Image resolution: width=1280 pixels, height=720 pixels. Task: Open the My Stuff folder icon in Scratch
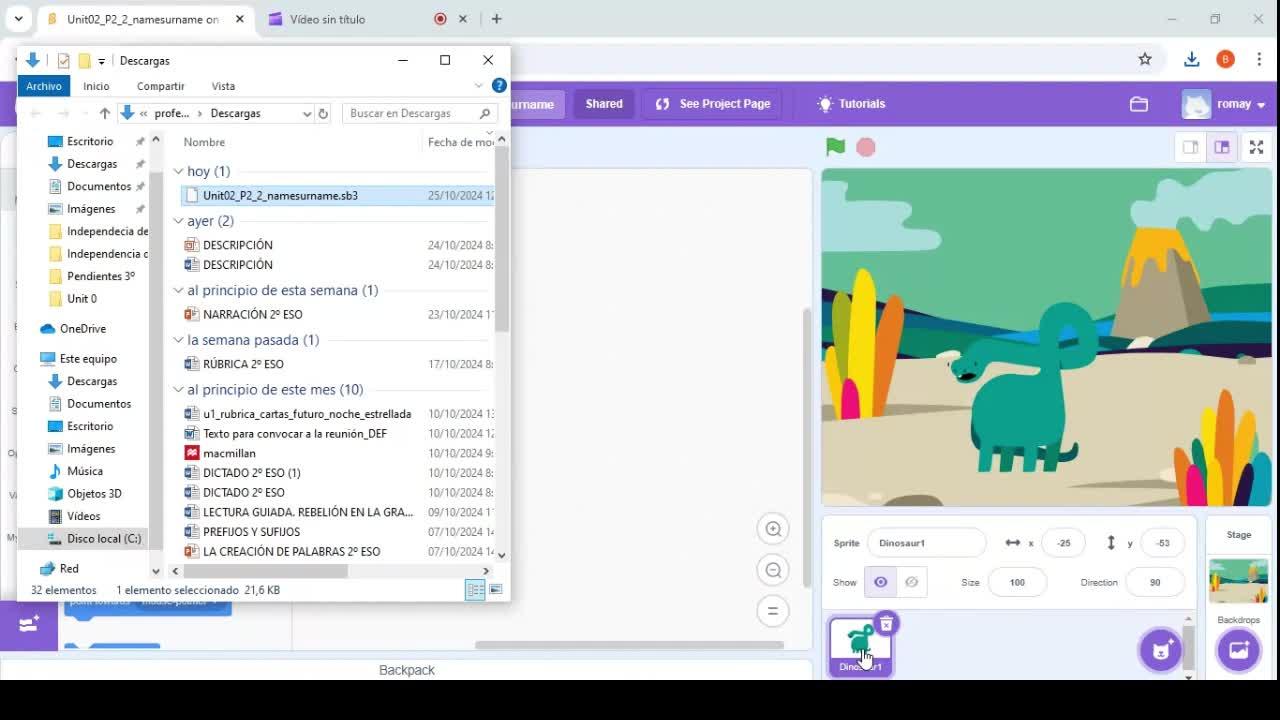(x=1138, y=104)
